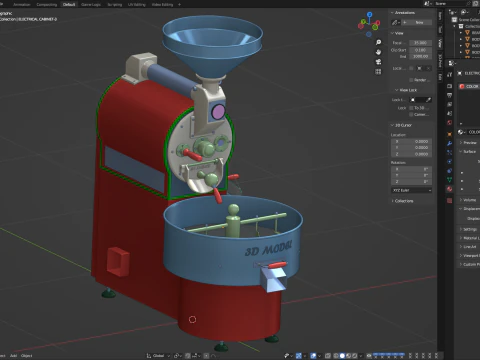Select rendered viewport shading icon
Image resolution: width=480 pixels, height=360 pixels.
pyautogui.click(x=355, y=356)
